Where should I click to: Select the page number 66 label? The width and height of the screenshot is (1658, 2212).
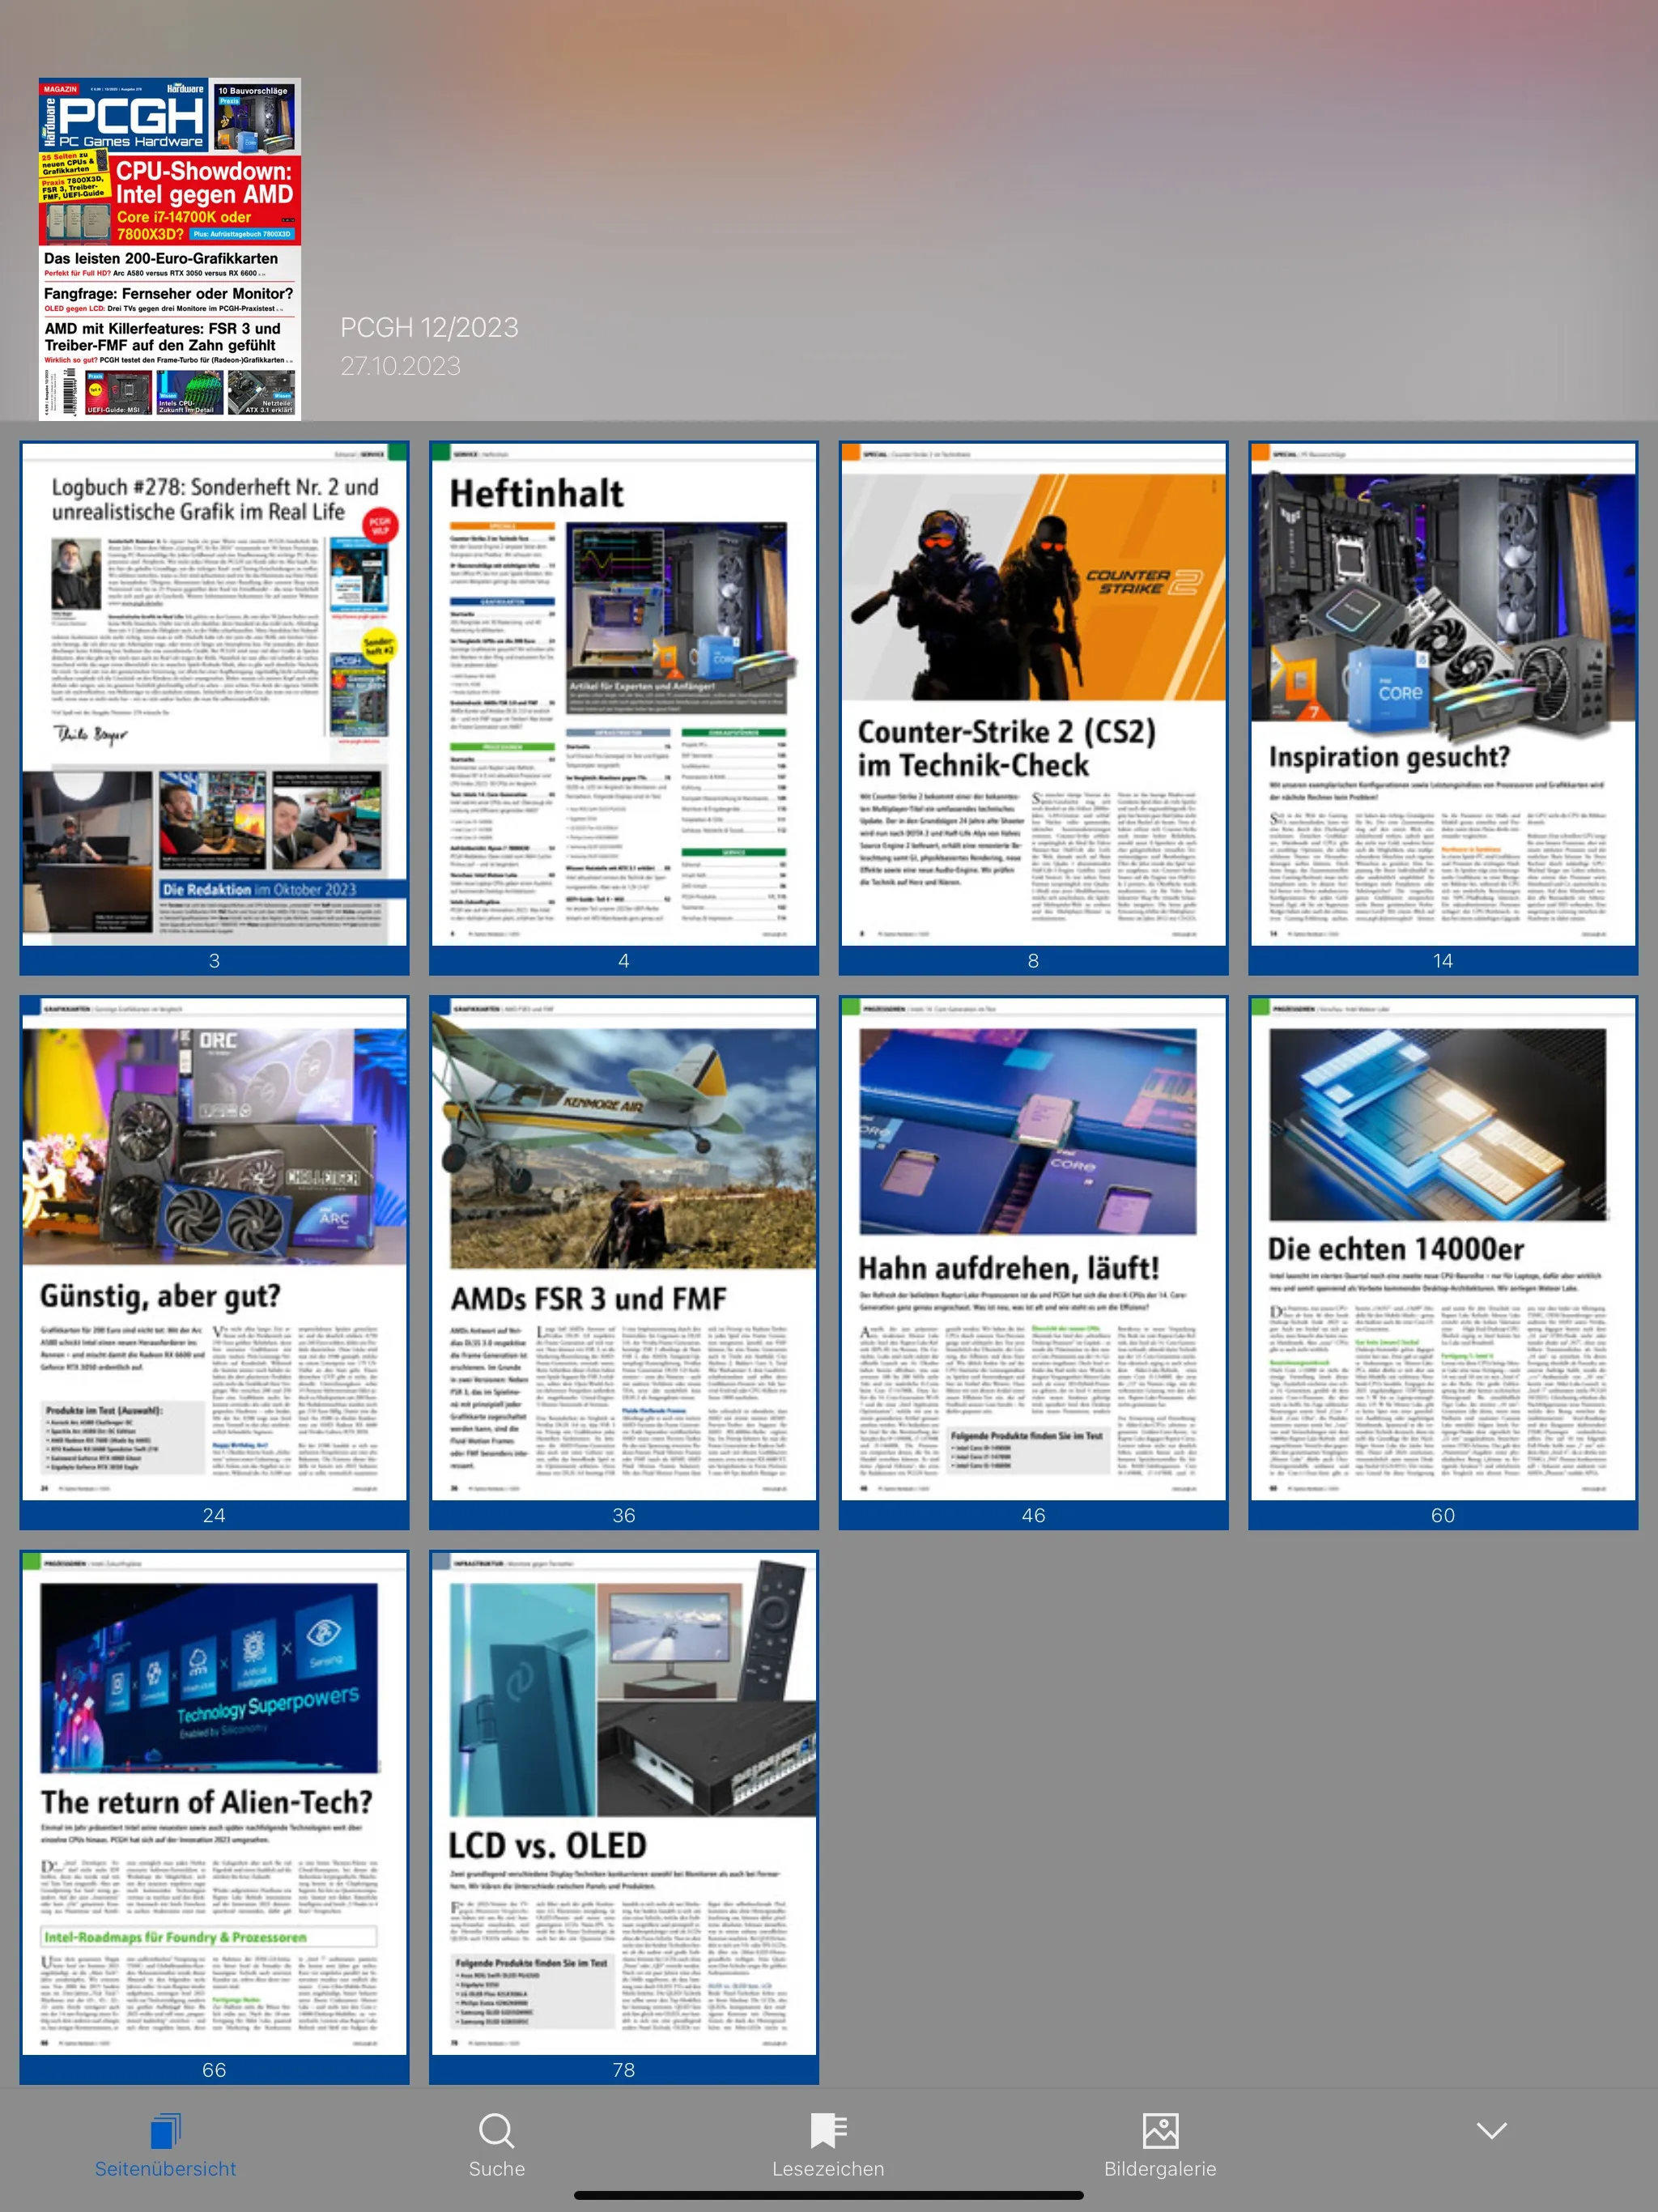(214, 2070)
